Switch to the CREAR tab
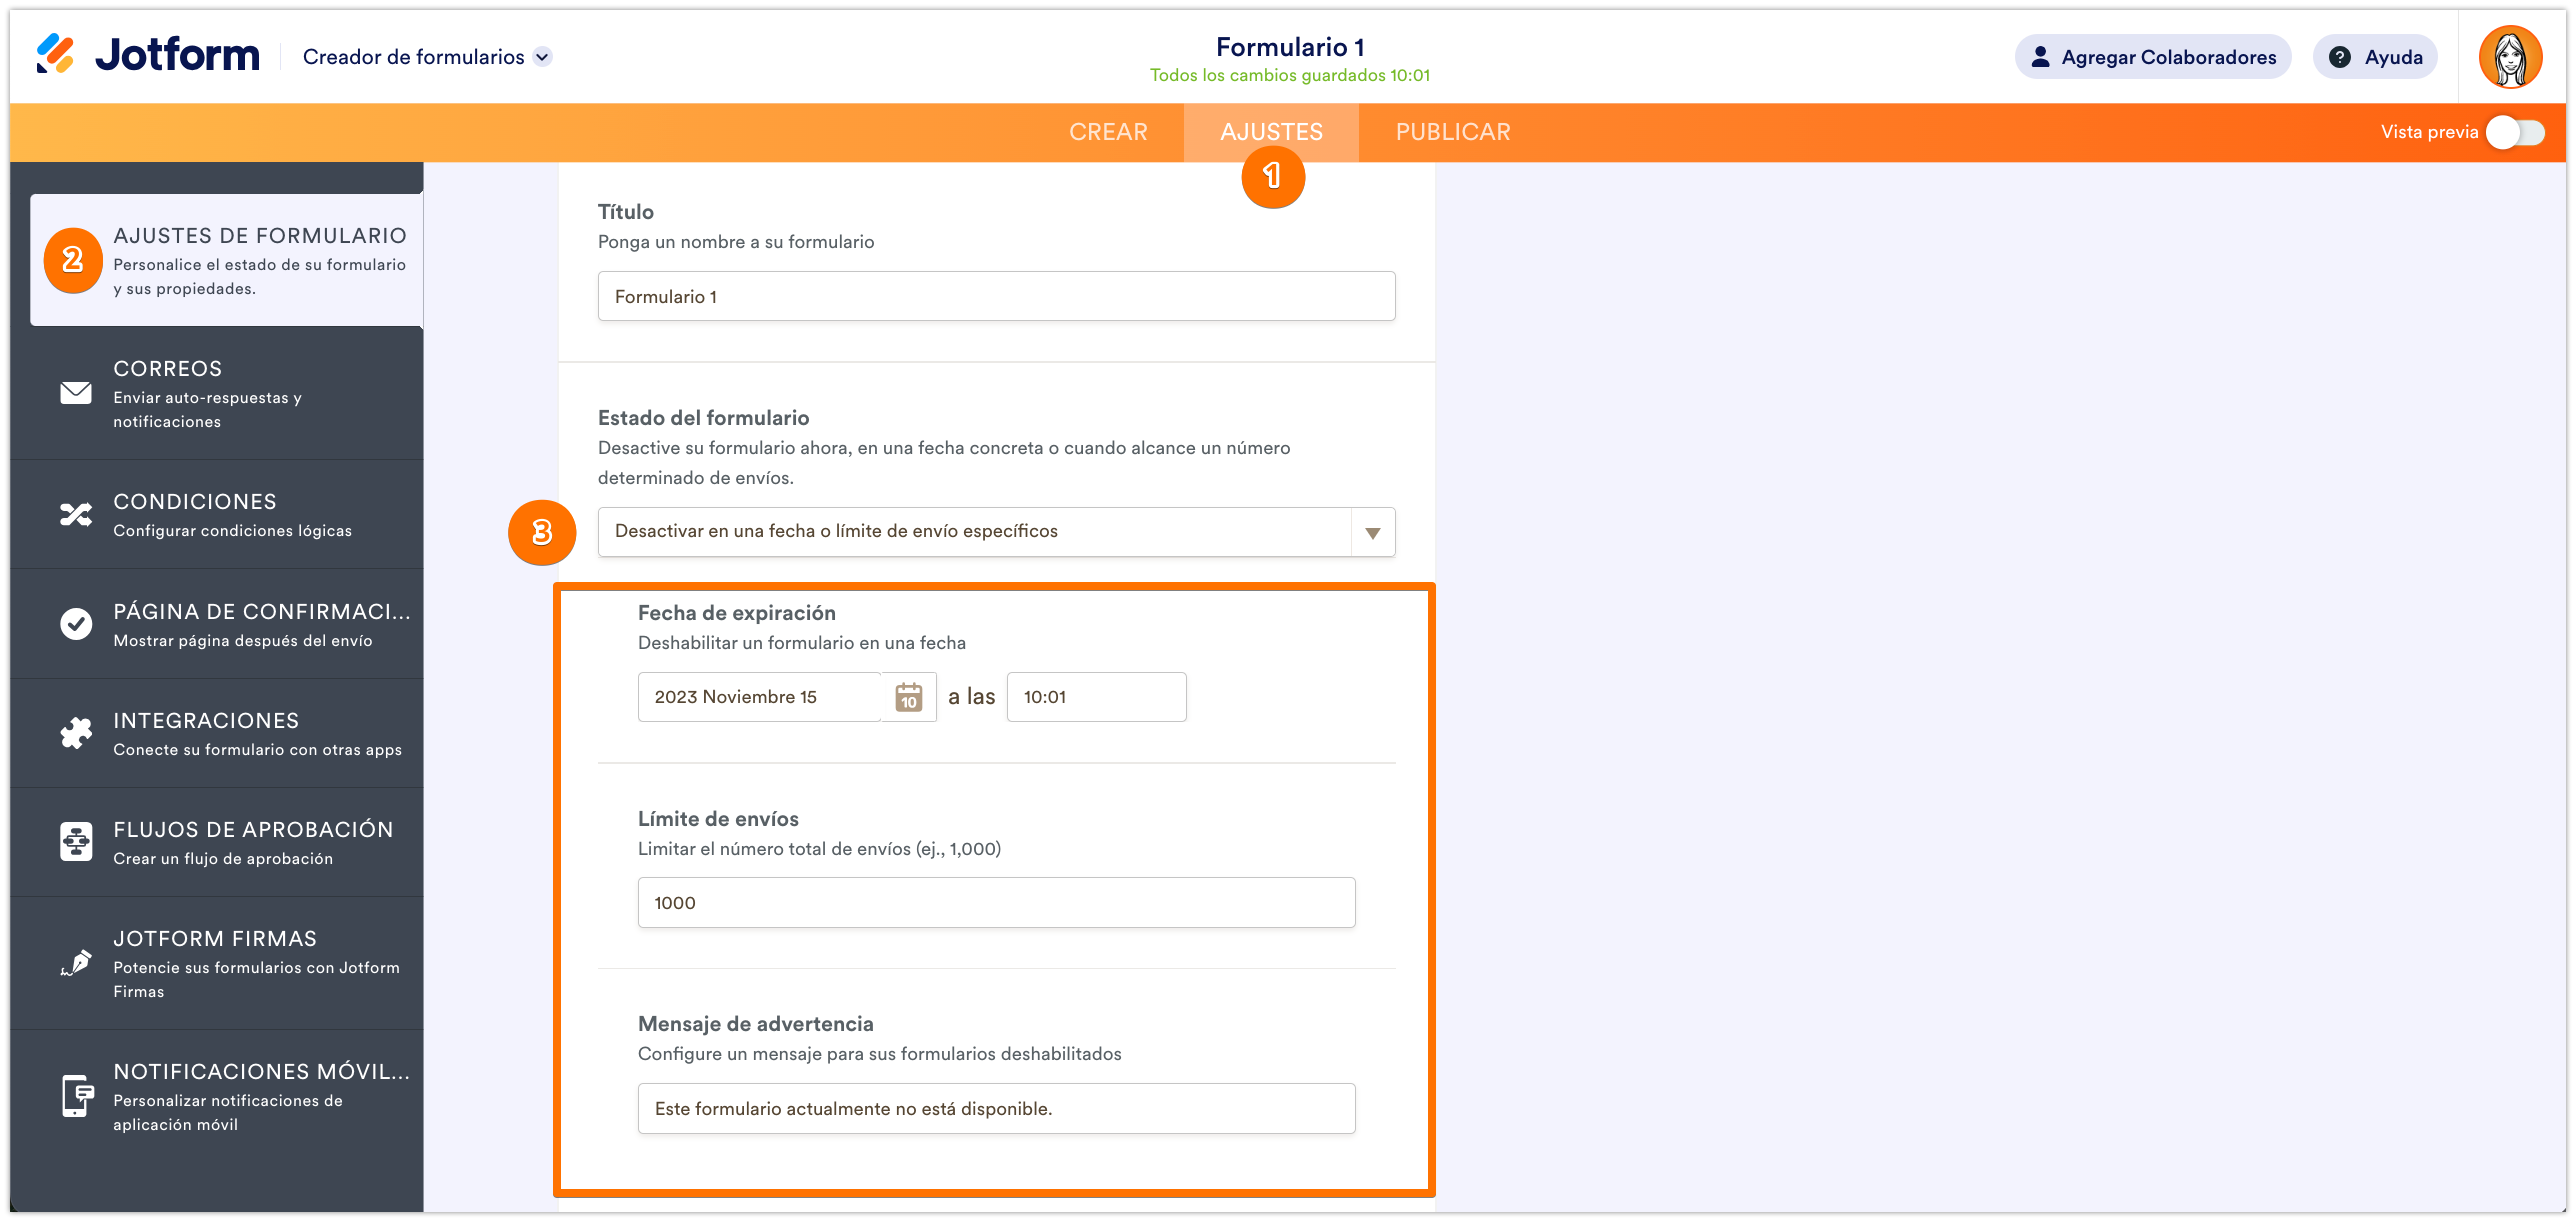The width and height of the screenshot is (2576, 1222). 1108,132
